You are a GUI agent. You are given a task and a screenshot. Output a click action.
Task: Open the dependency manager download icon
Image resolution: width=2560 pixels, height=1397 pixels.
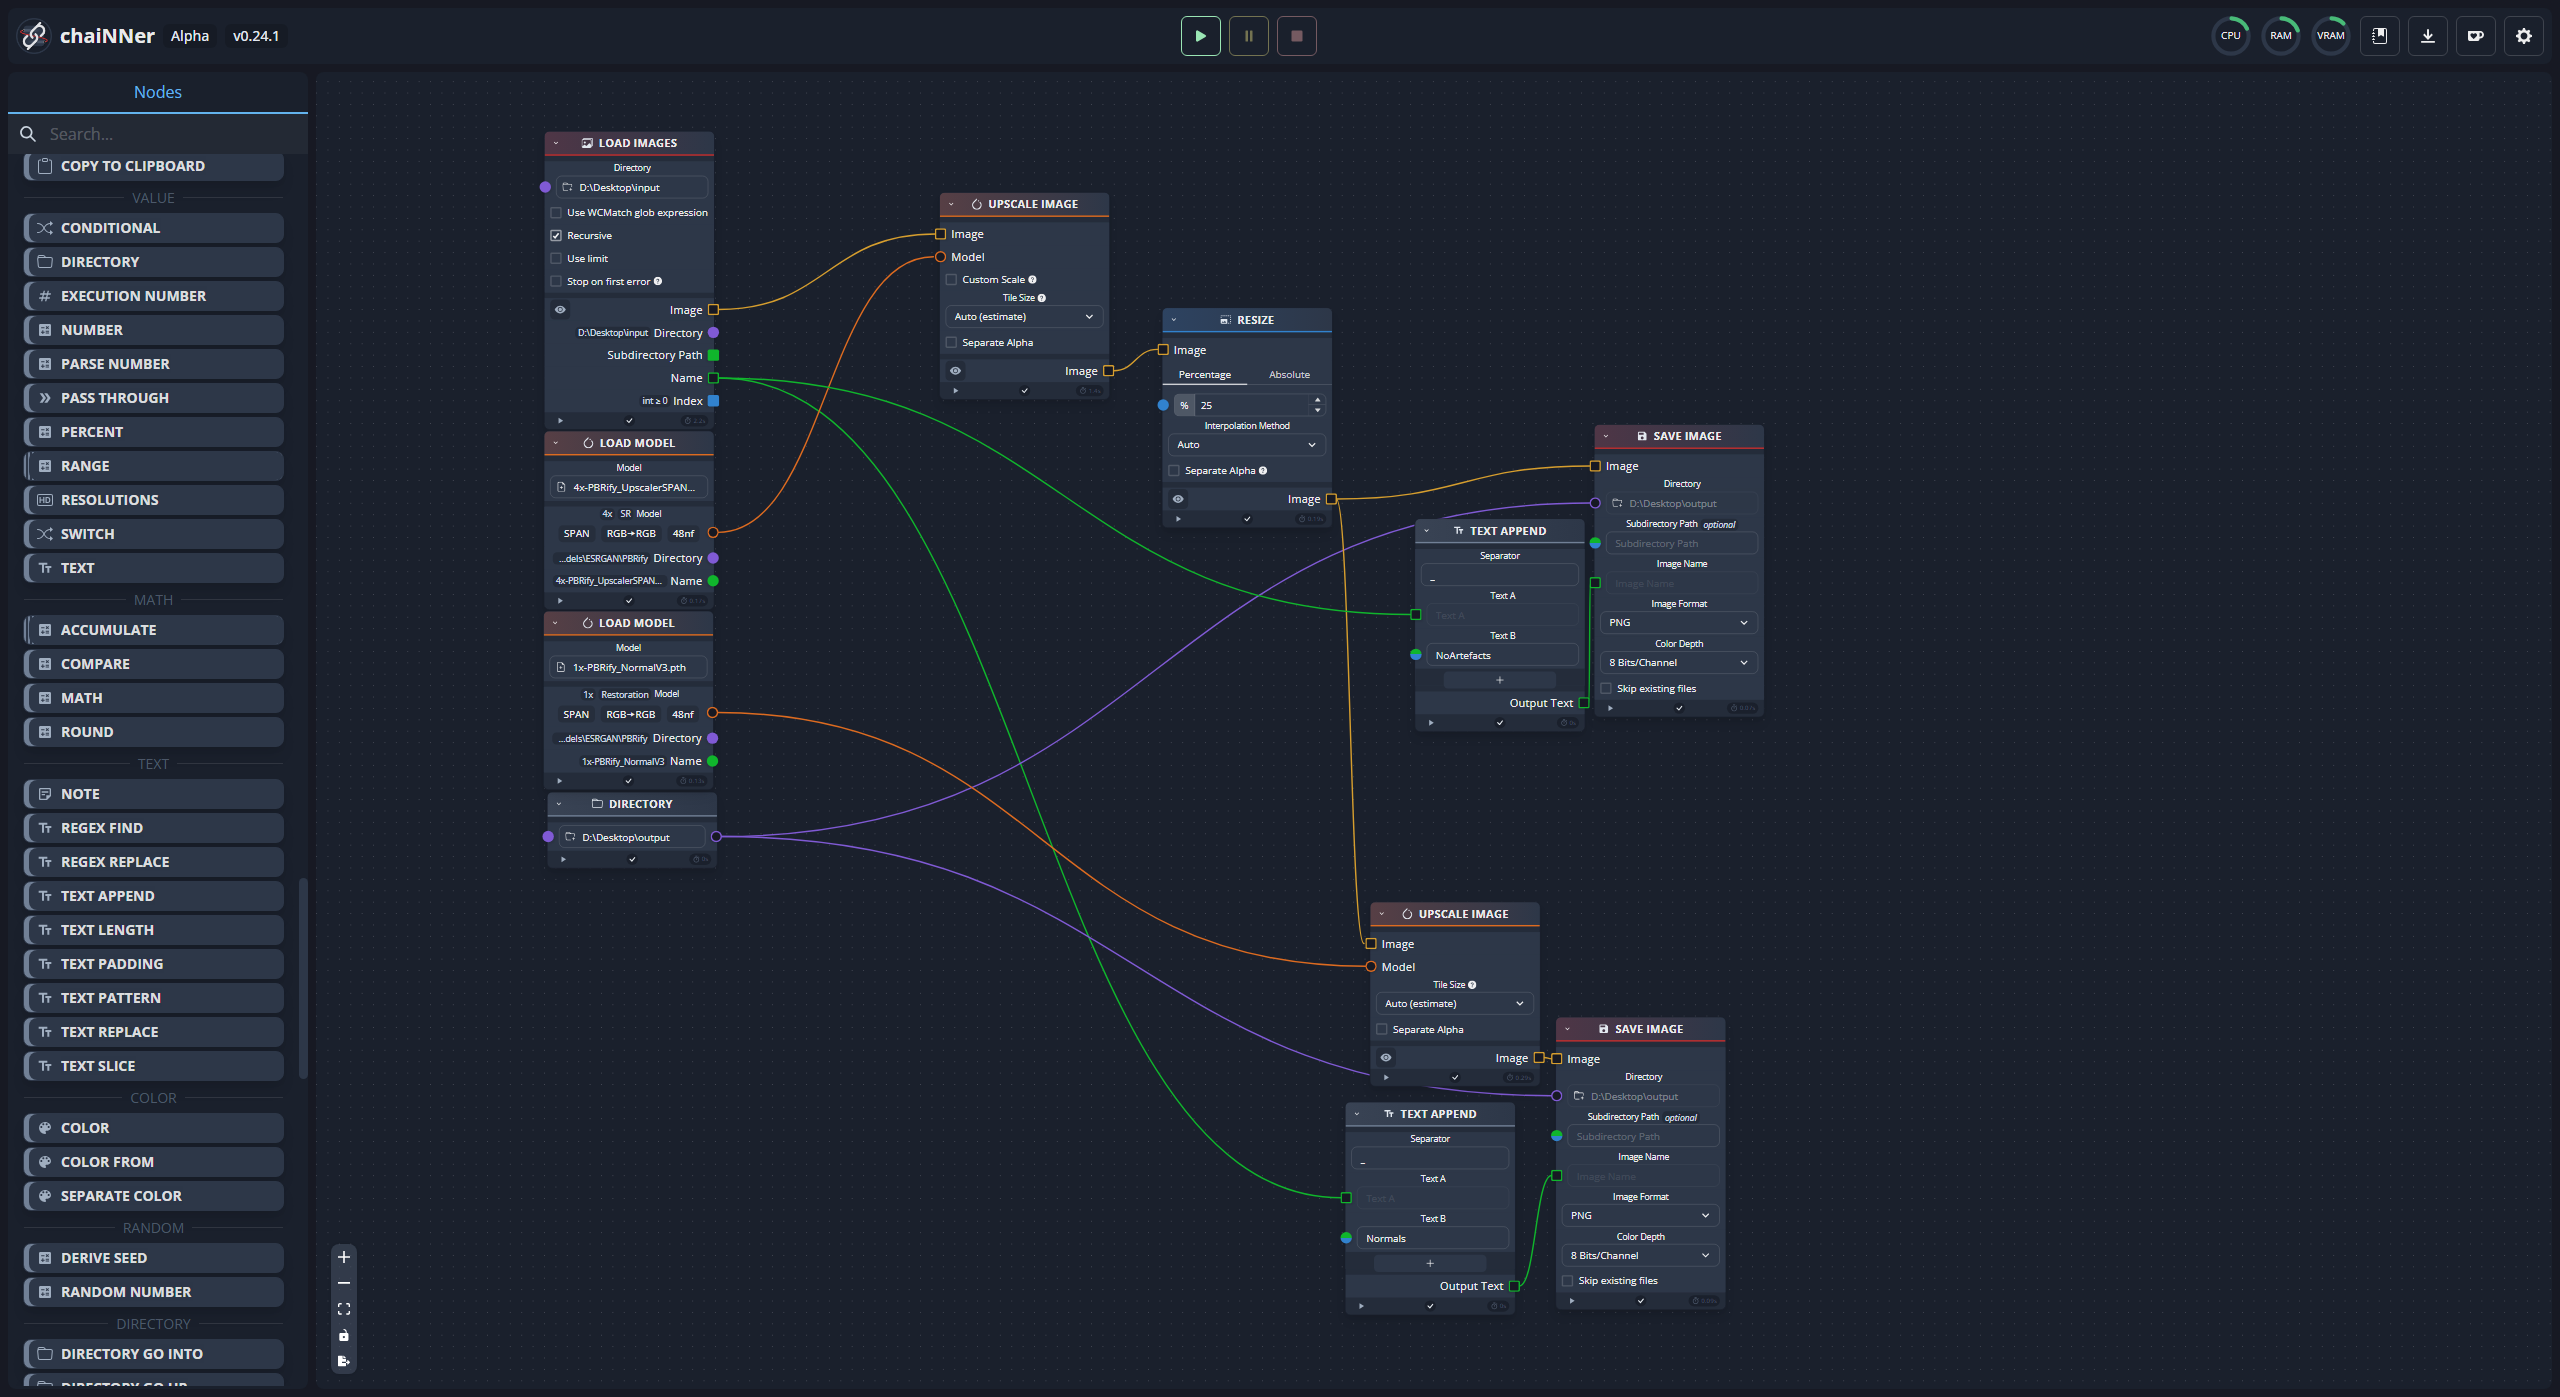tap(2427, 36)
